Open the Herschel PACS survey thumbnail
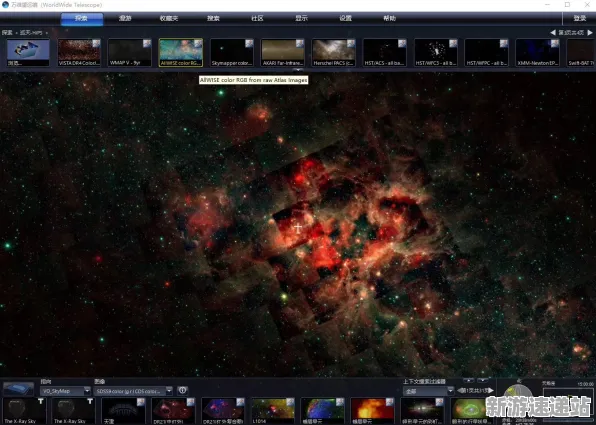 (x=334, y=53)
